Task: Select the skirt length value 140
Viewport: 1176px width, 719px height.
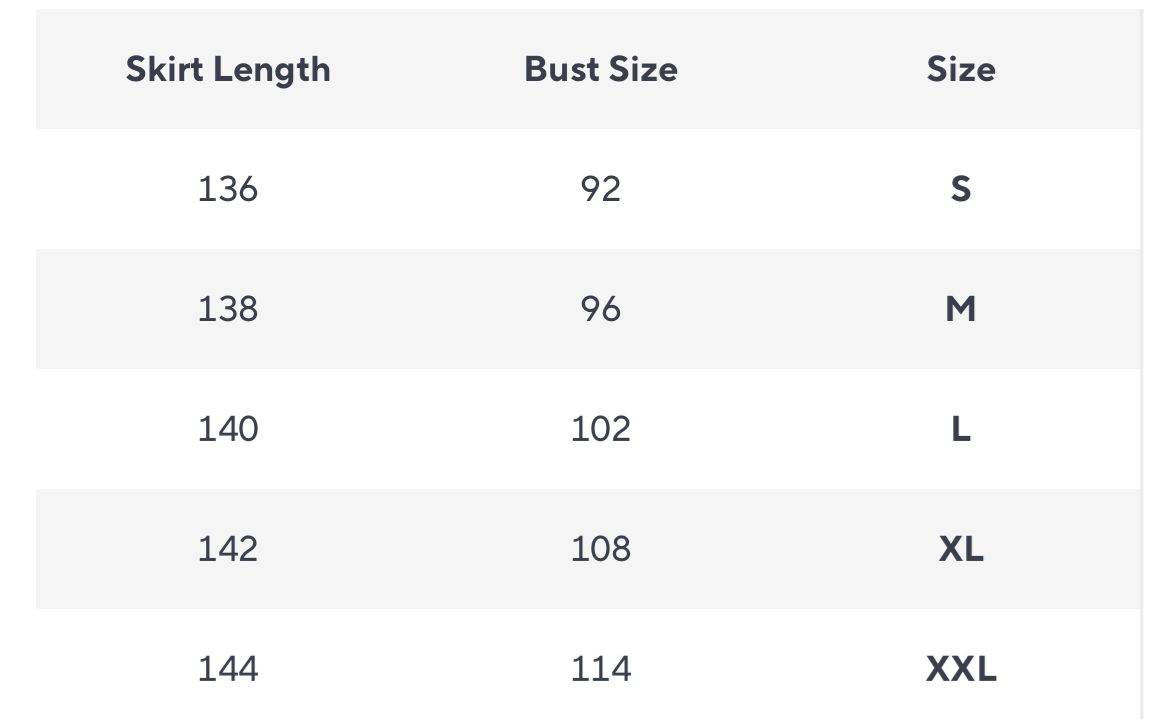Action: [x=228, y=429]
